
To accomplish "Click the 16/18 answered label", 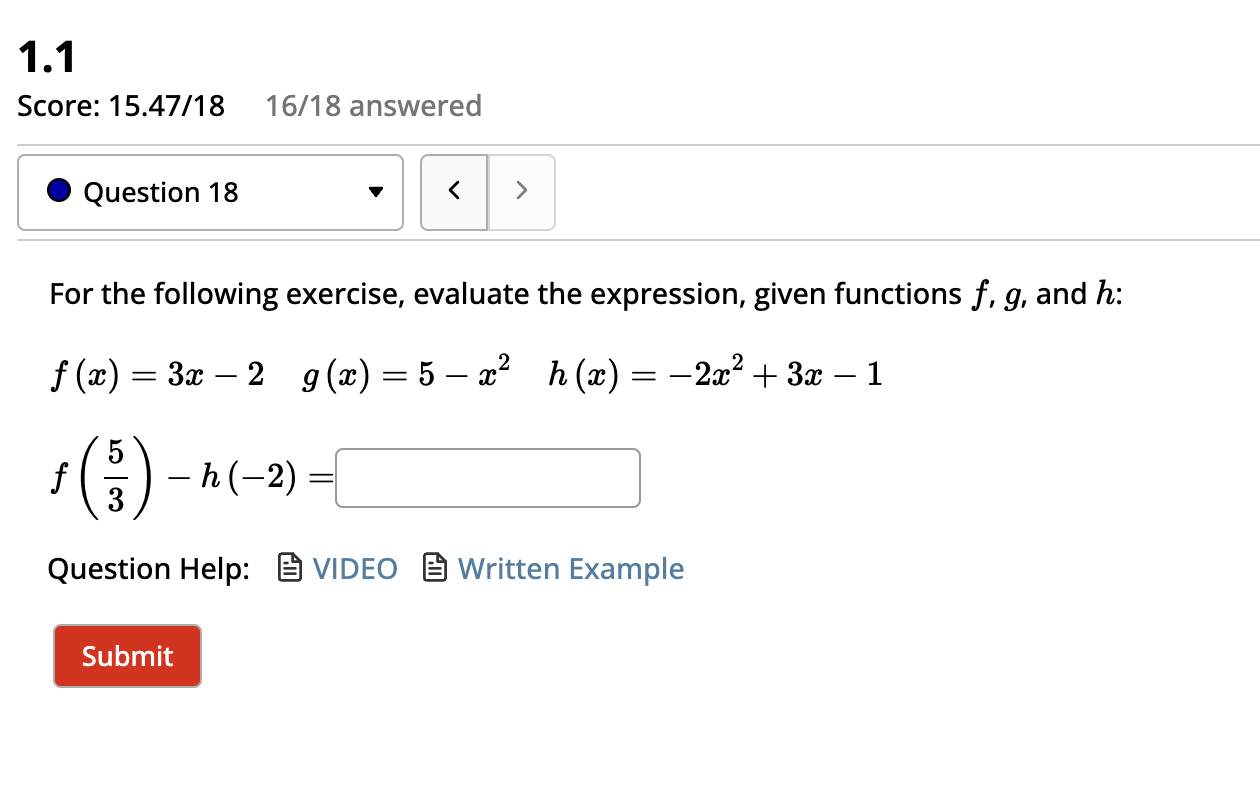I will 374,106.
